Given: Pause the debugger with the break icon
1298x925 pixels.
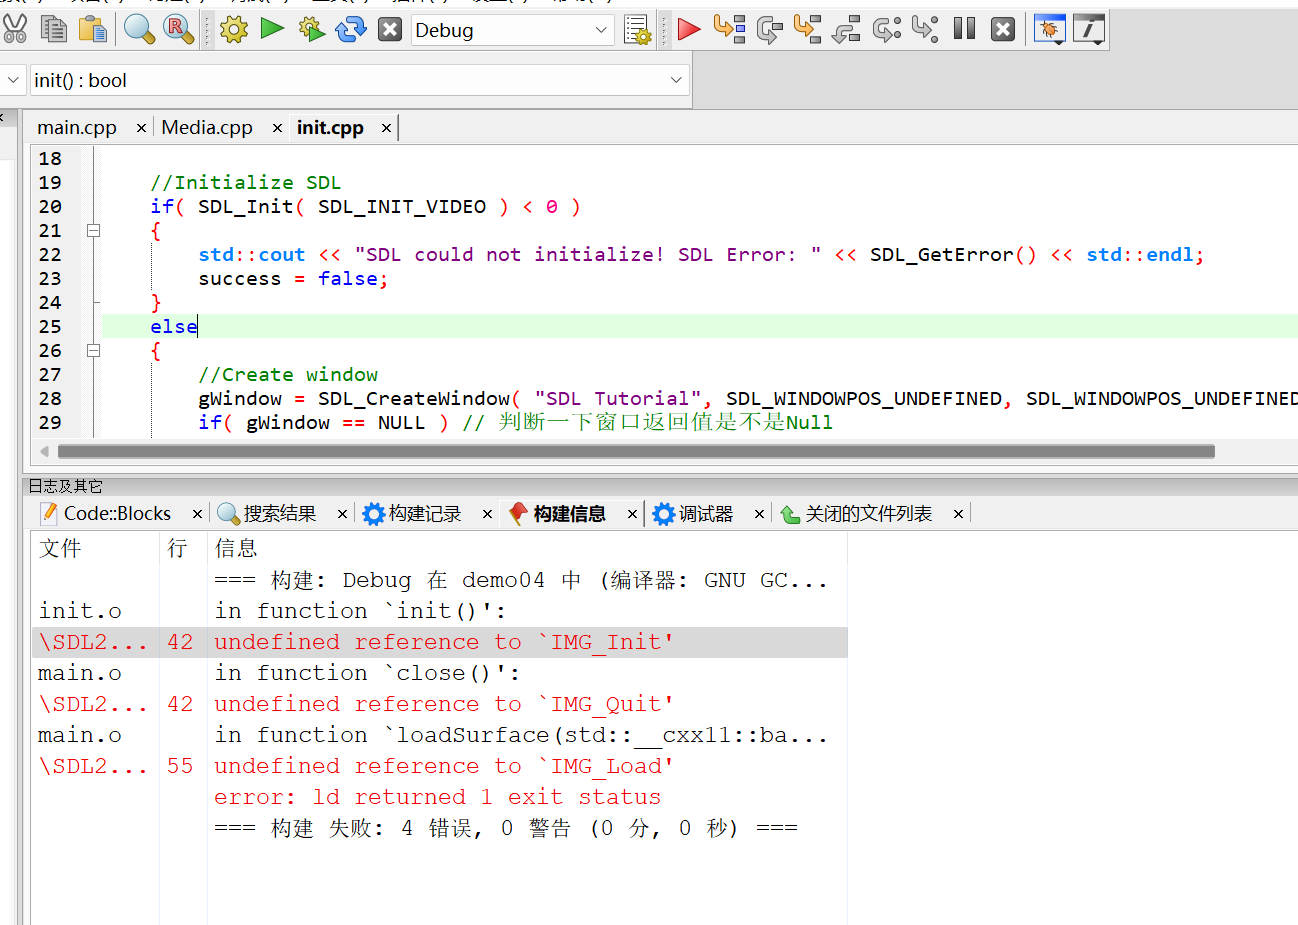Looking at the screenshot, I should (x=964, y=29).
